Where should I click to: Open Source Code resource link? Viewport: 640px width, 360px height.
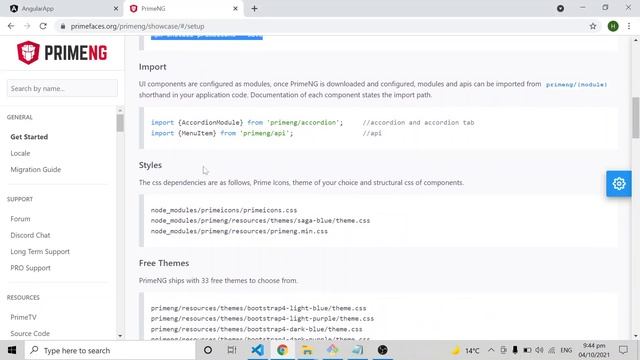click(x=30, y=333)
